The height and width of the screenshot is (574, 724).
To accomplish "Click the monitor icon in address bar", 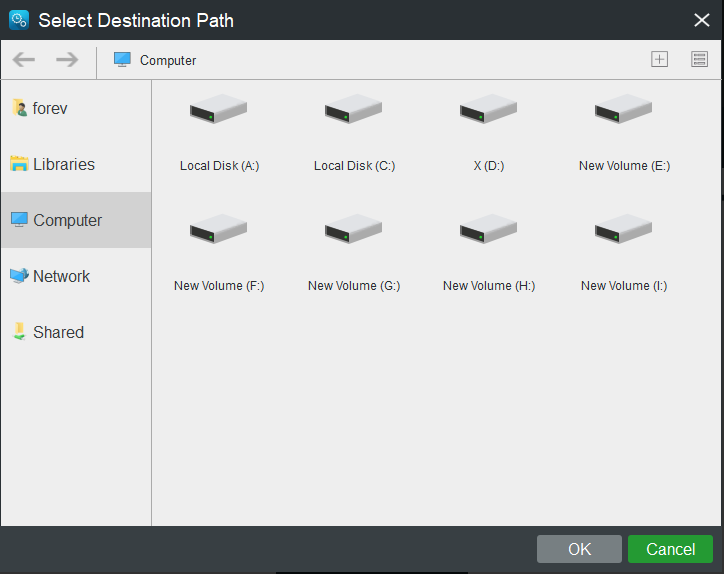I will click(x=122, y=60).
